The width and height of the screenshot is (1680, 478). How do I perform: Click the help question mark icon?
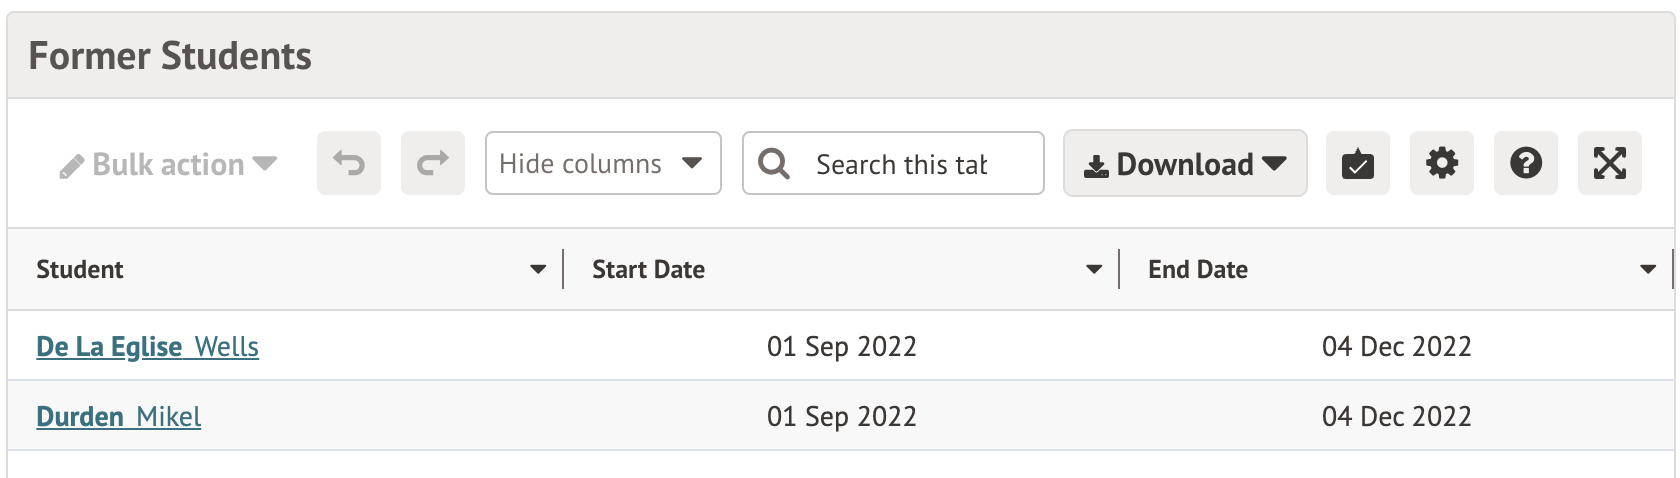point(1525,163)
